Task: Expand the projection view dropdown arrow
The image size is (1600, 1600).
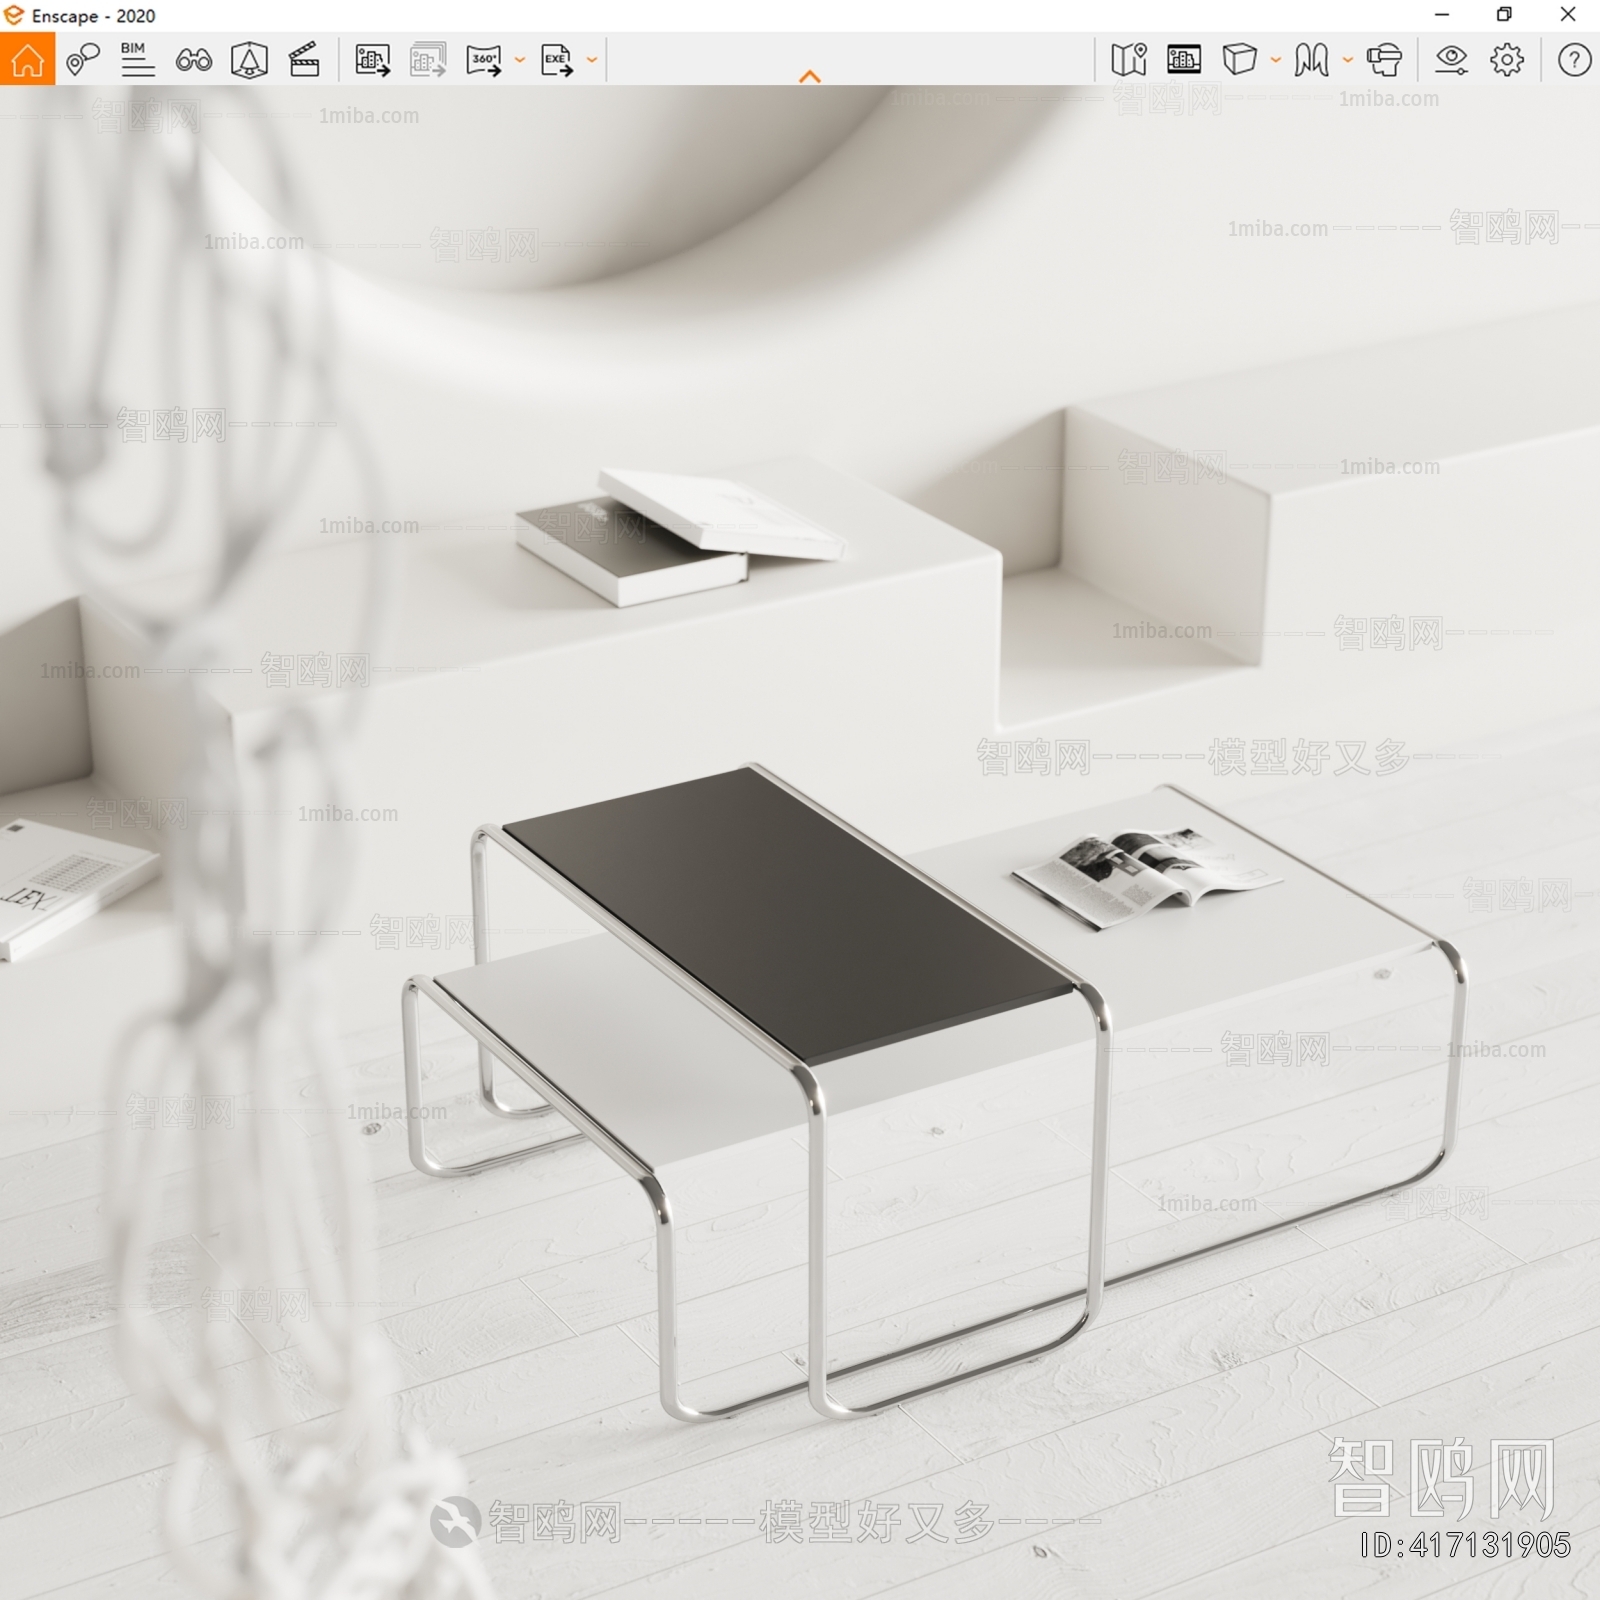Action: pos(1275,60)
